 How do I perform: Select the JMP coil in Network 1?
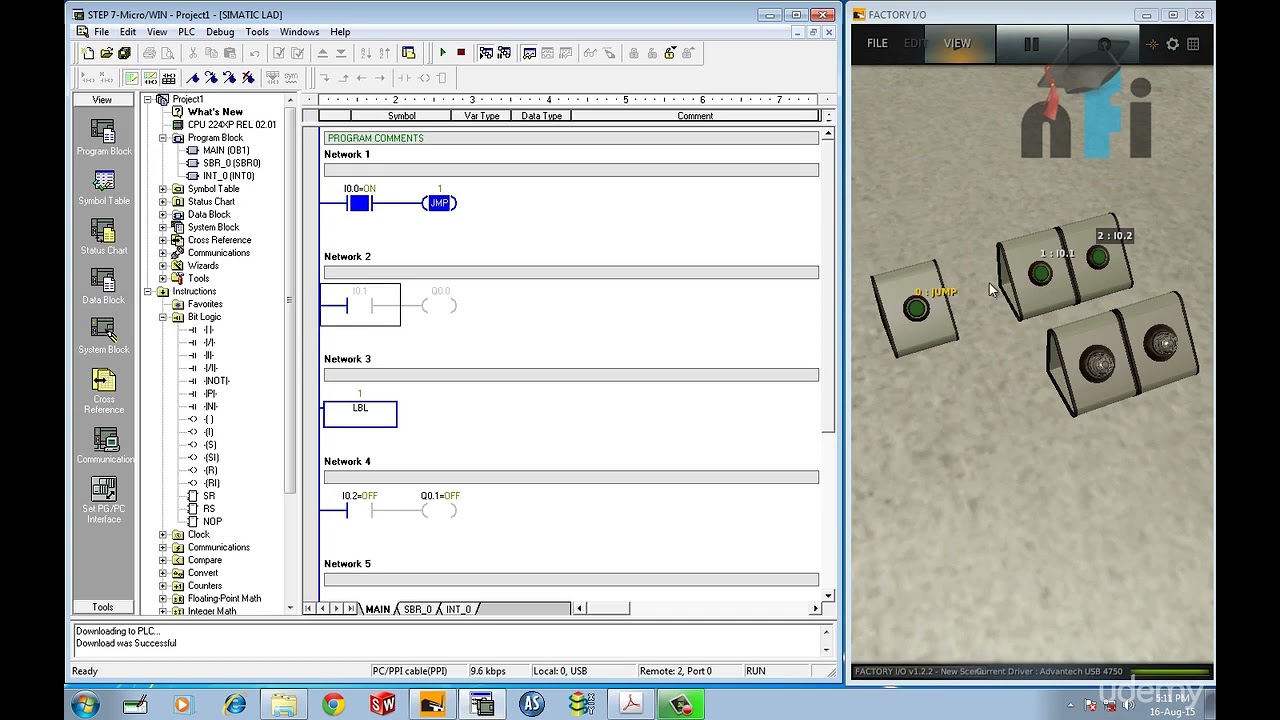[x=439, y=203]
